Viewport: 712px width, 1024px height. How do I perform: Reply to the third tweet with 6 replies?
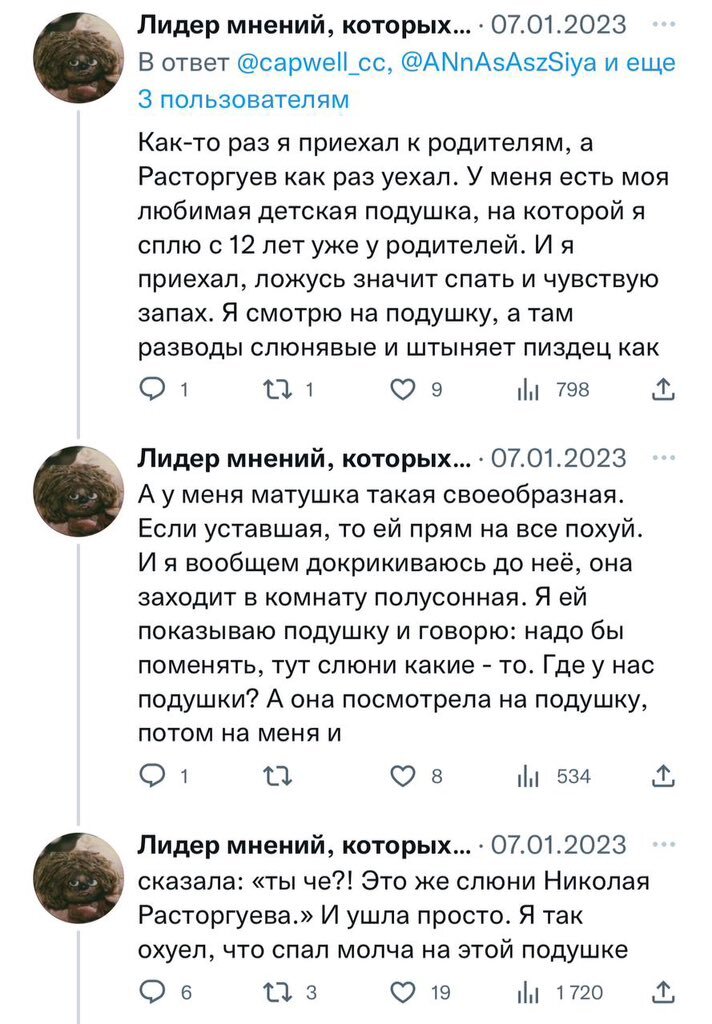(x=152, y=992)
